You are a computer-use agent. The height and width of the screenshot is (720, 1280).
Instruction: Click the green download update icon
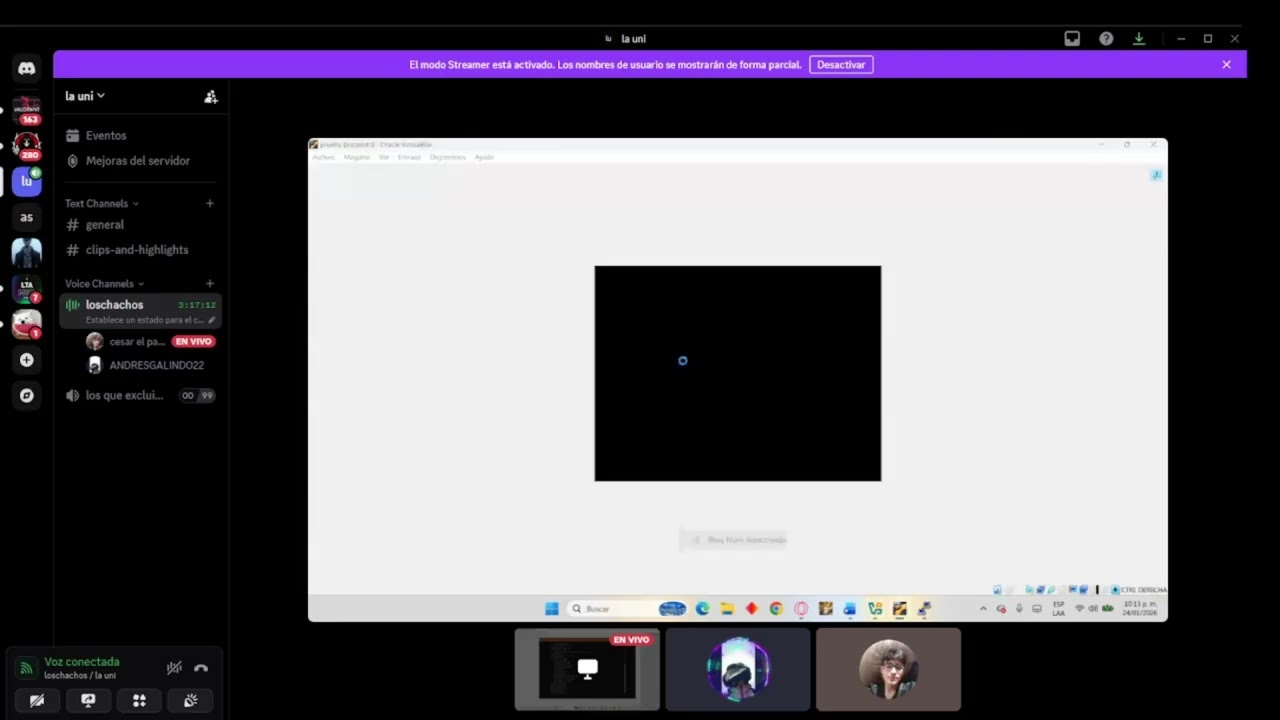coord(1138,39)
